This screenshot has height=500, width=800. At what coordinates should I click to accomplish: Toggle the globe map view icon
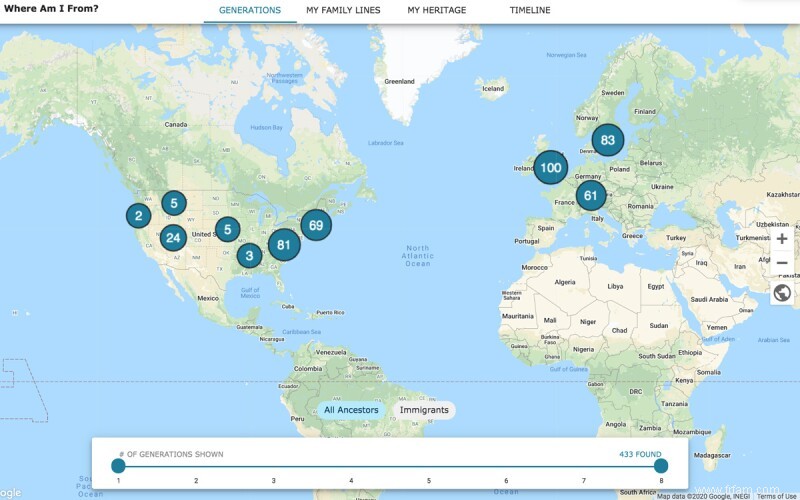point(782,293)
